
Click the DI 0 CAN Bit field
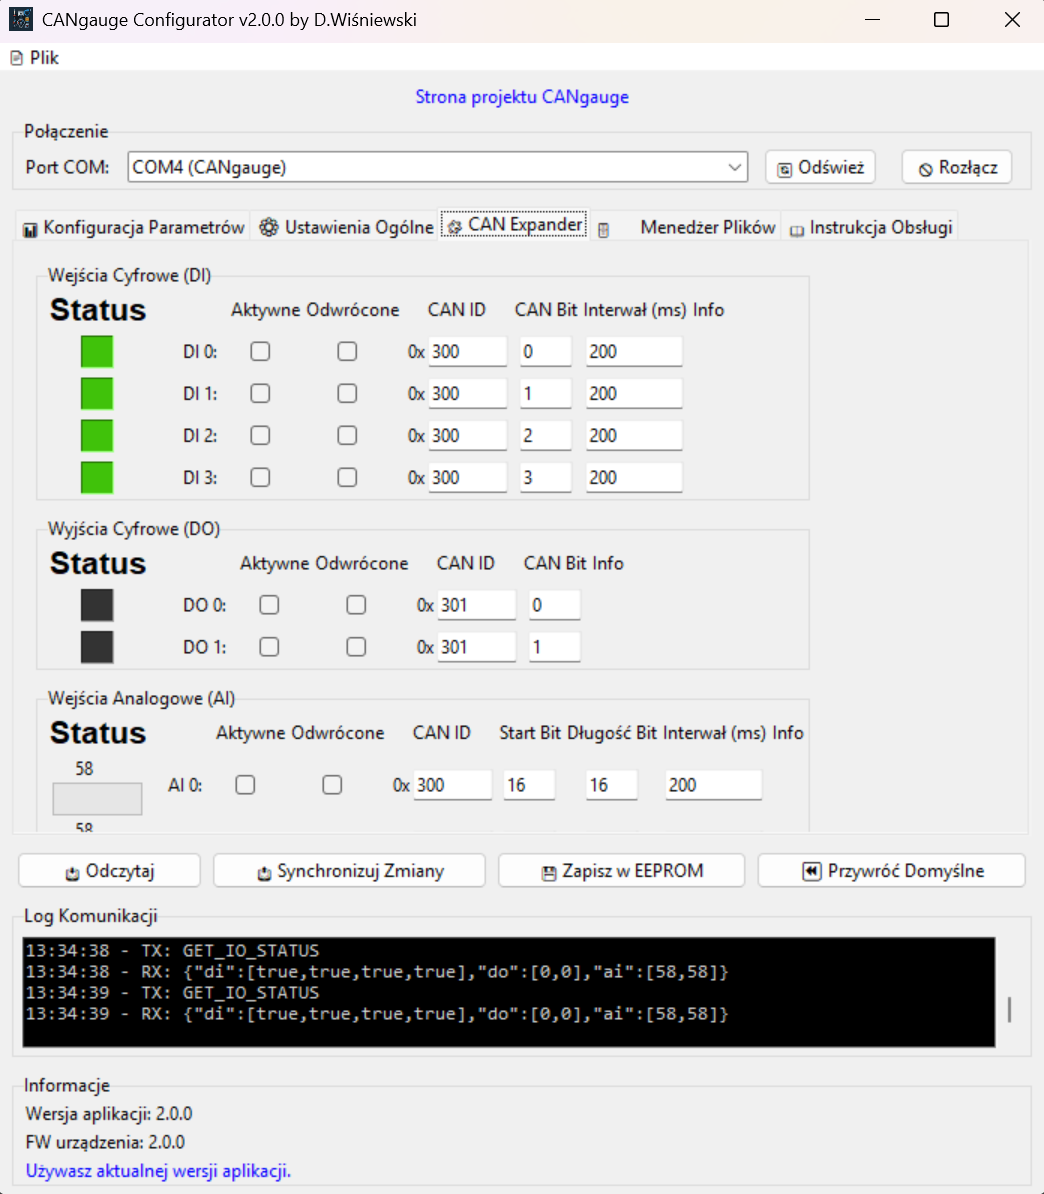546,352
